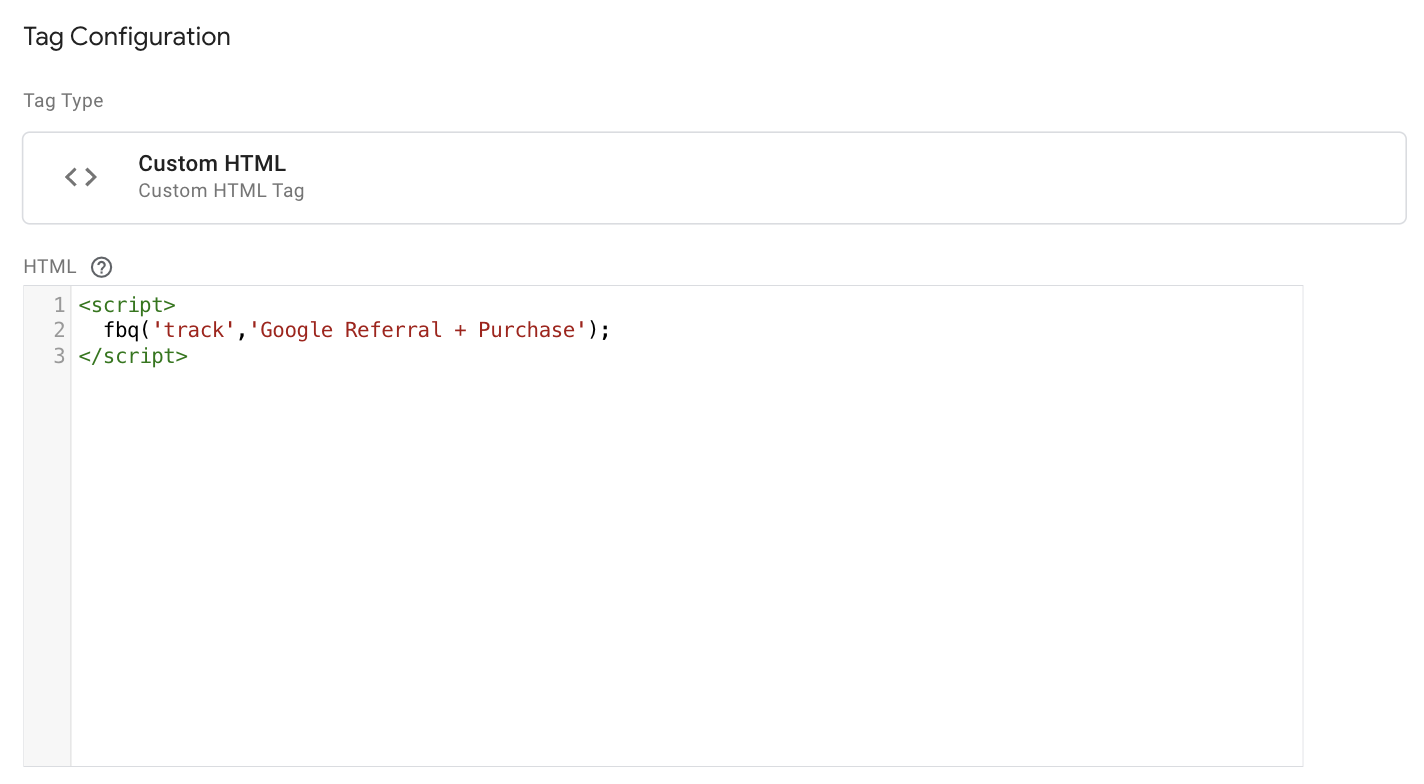Open the HTML field help icon

point(101,267)
